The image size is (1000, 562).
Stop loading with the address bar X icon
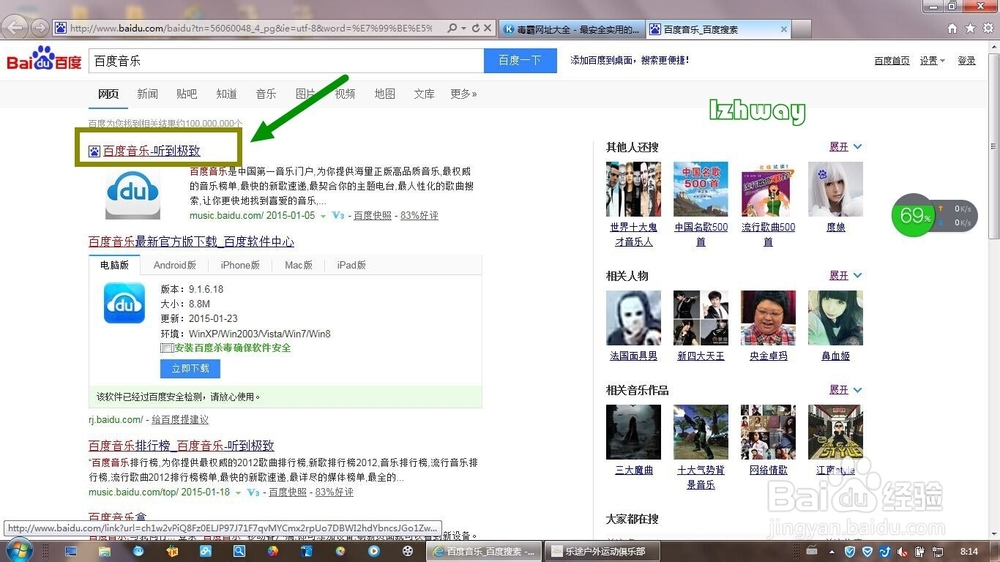point(487,28)
